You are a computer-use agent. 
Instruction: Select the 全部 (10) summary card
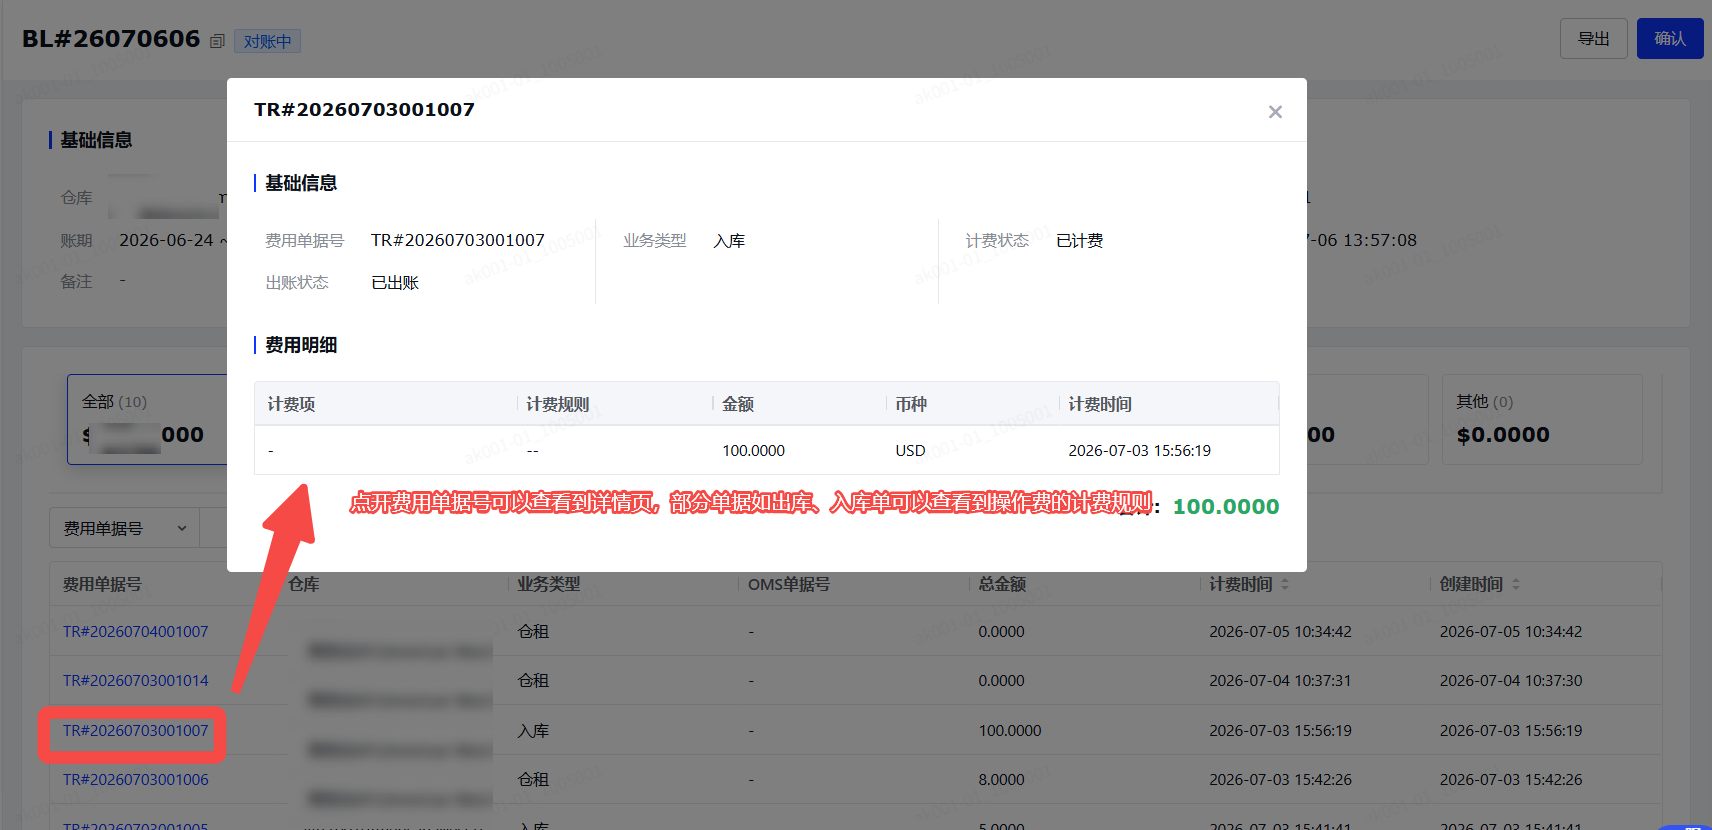pos(148,419)
